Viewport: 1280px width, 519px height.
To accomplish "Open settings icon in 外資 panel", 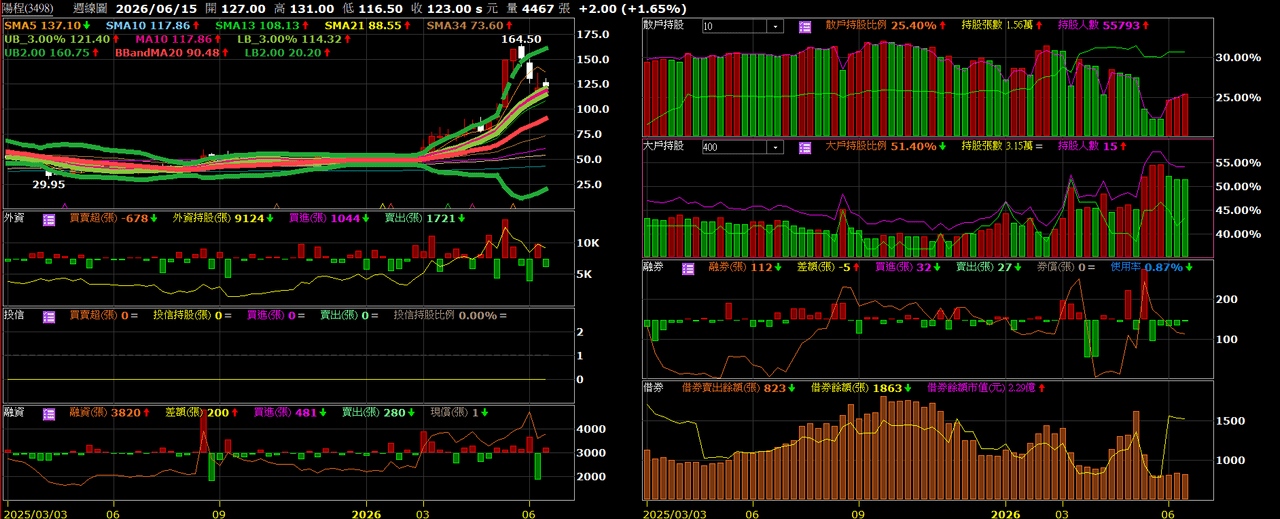I will coord(49,218).
